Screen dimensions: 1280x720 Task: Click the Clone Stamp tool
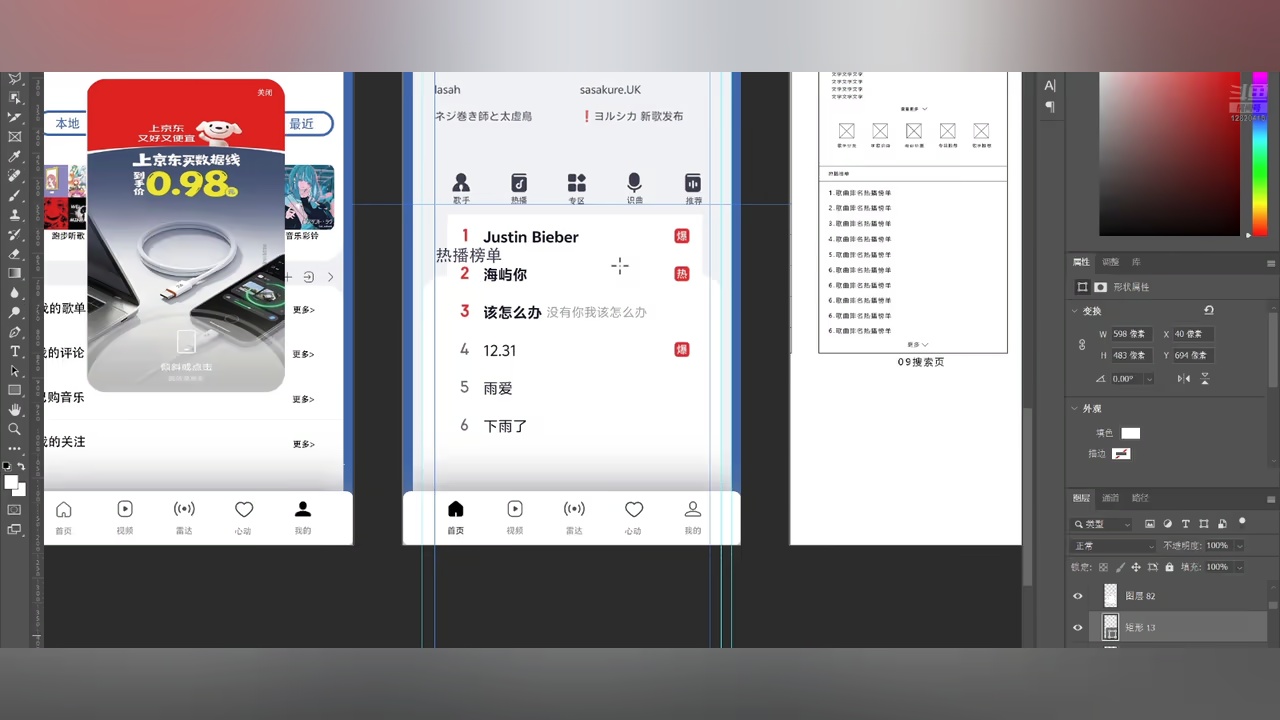15,215
